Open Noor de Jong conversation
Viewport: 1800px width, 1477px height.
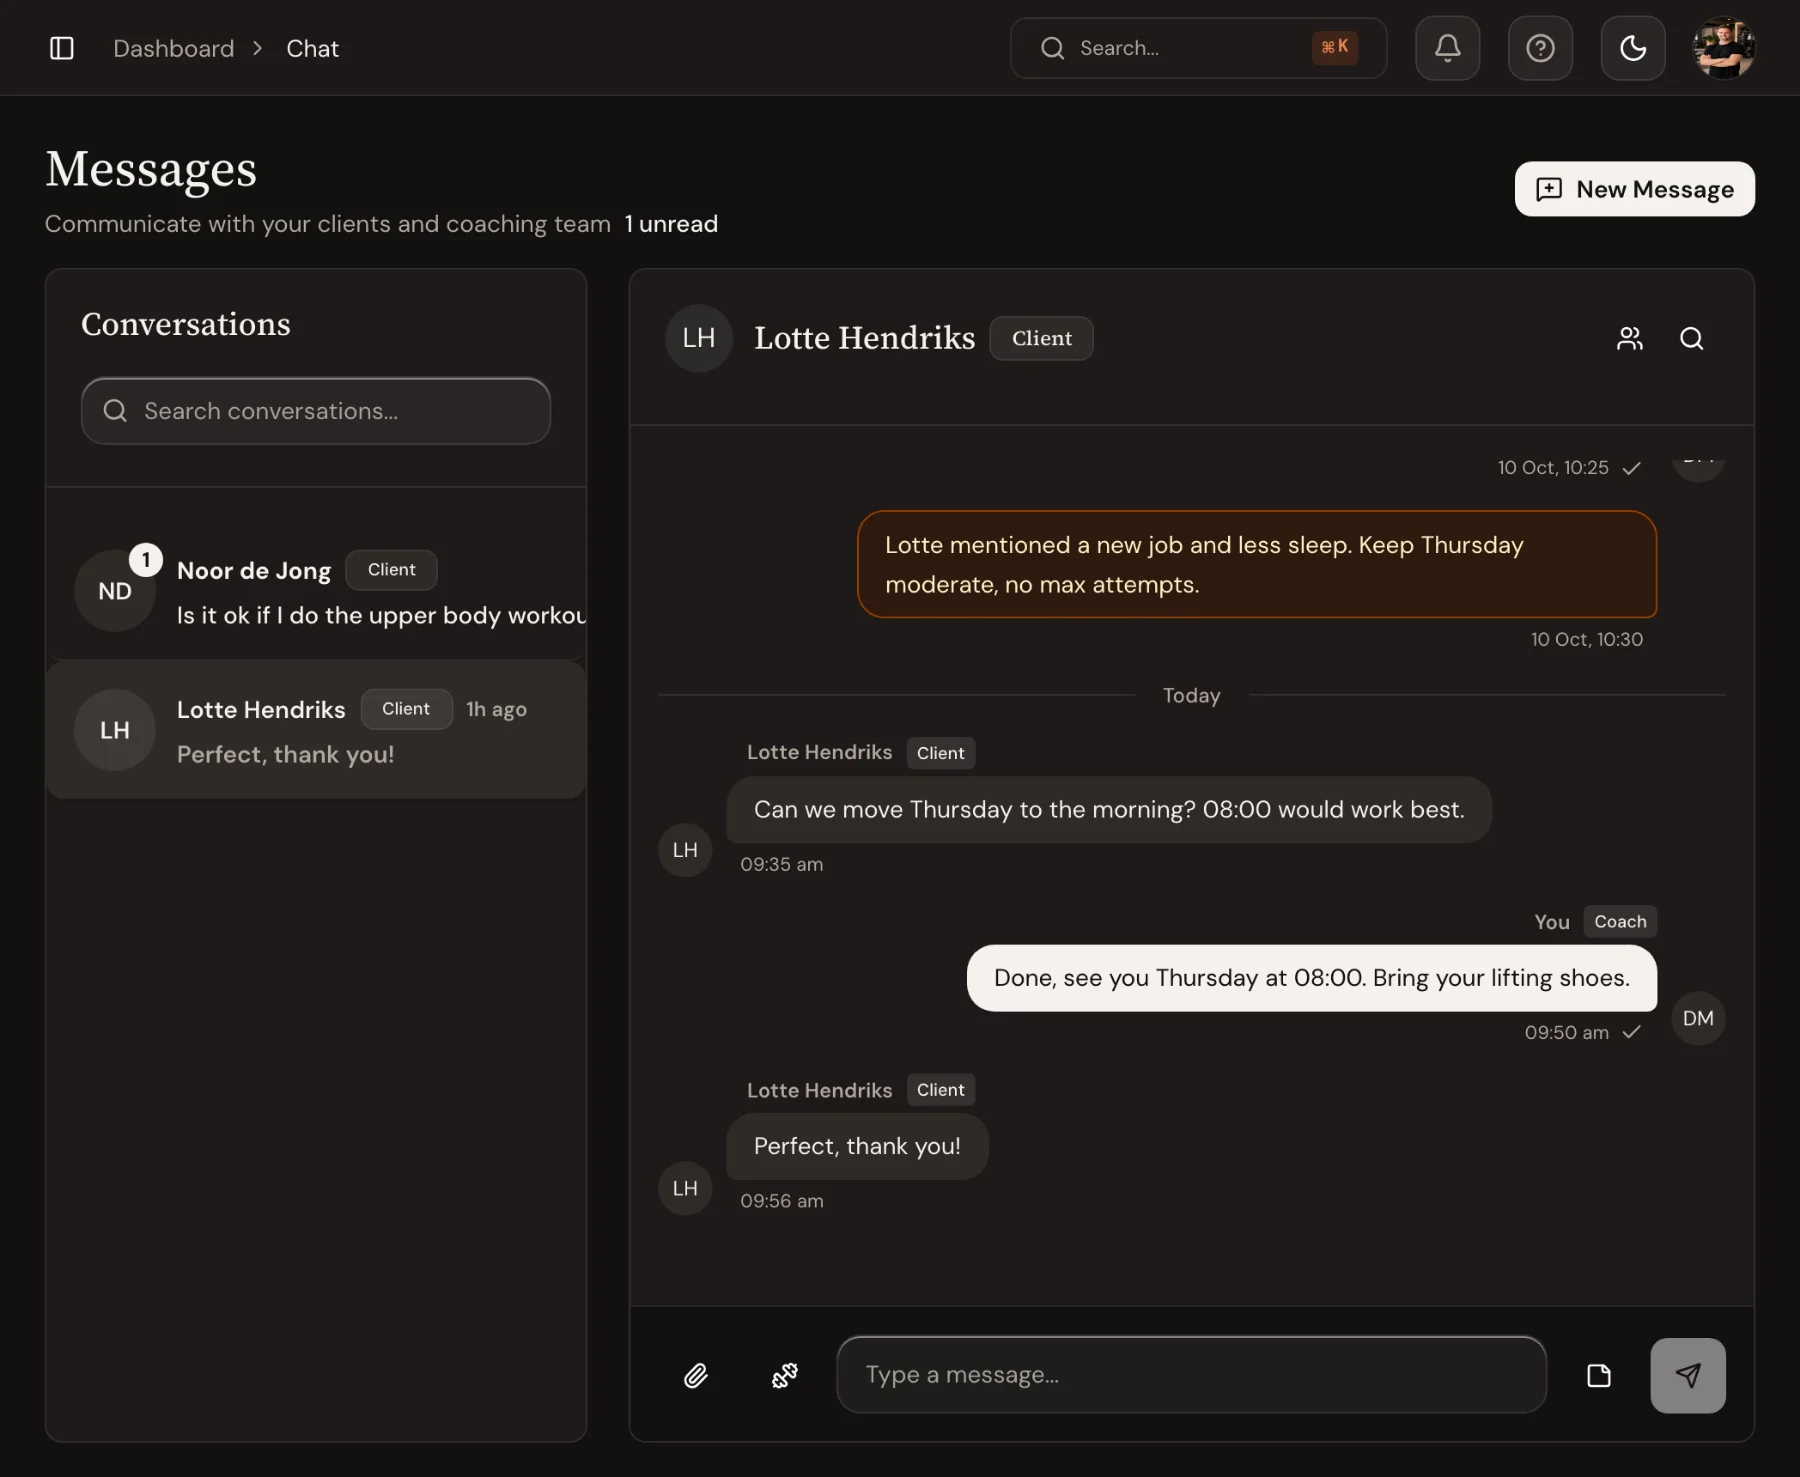pos(316,591)
